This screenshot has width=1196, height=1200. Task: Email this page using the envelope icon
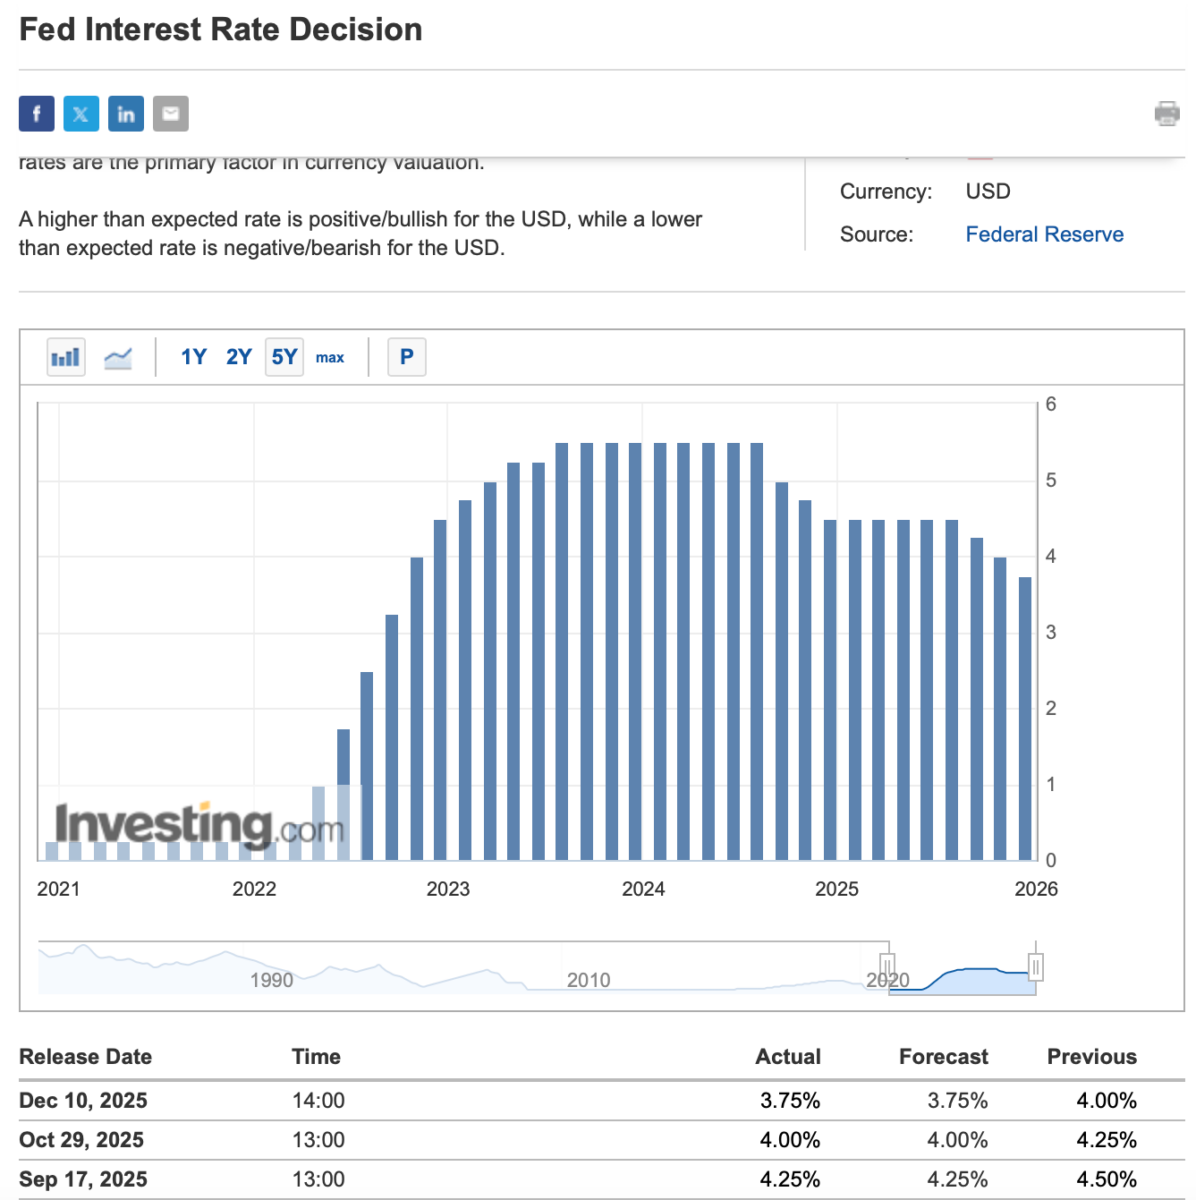point(171,114)
